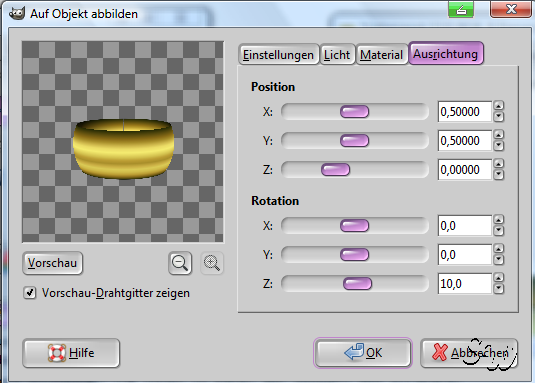
Task: Click the zoom in magnifier icon
Action: coord(212,263)
